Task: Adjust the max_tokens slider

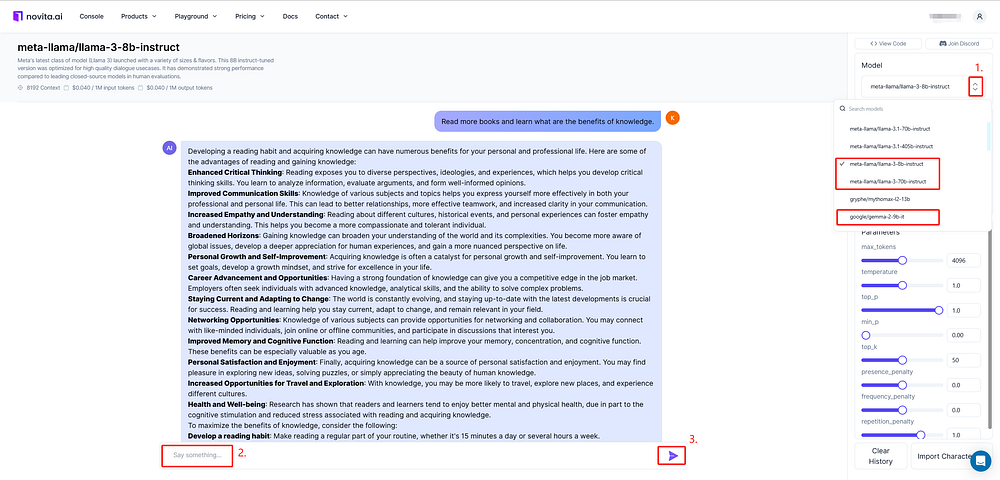Action: tap(902, 260)
